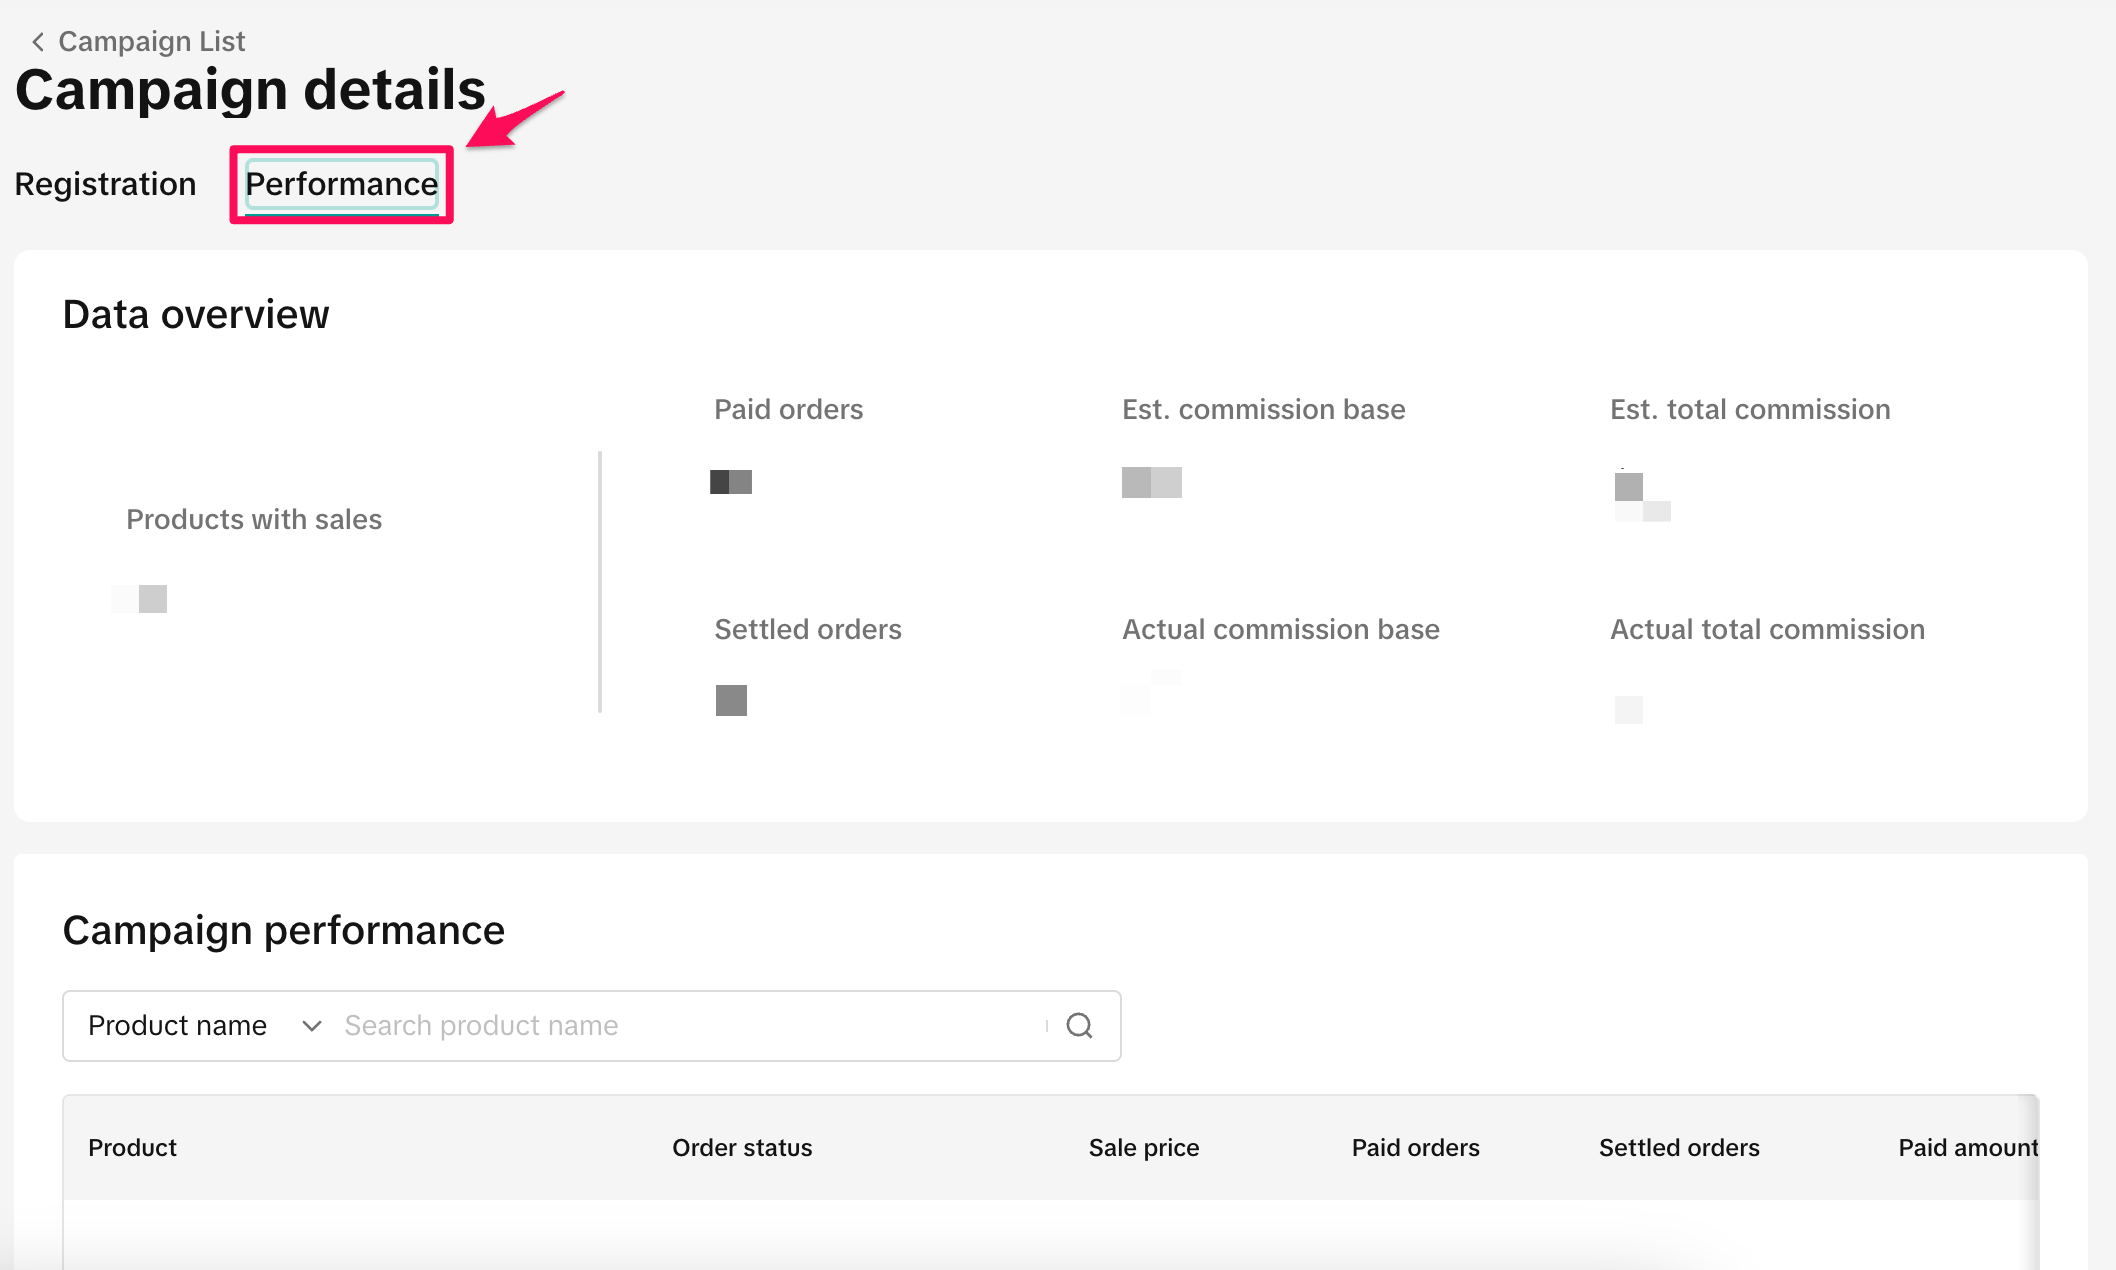
Task: Click the Settled orders metric value
Action: 731,700
